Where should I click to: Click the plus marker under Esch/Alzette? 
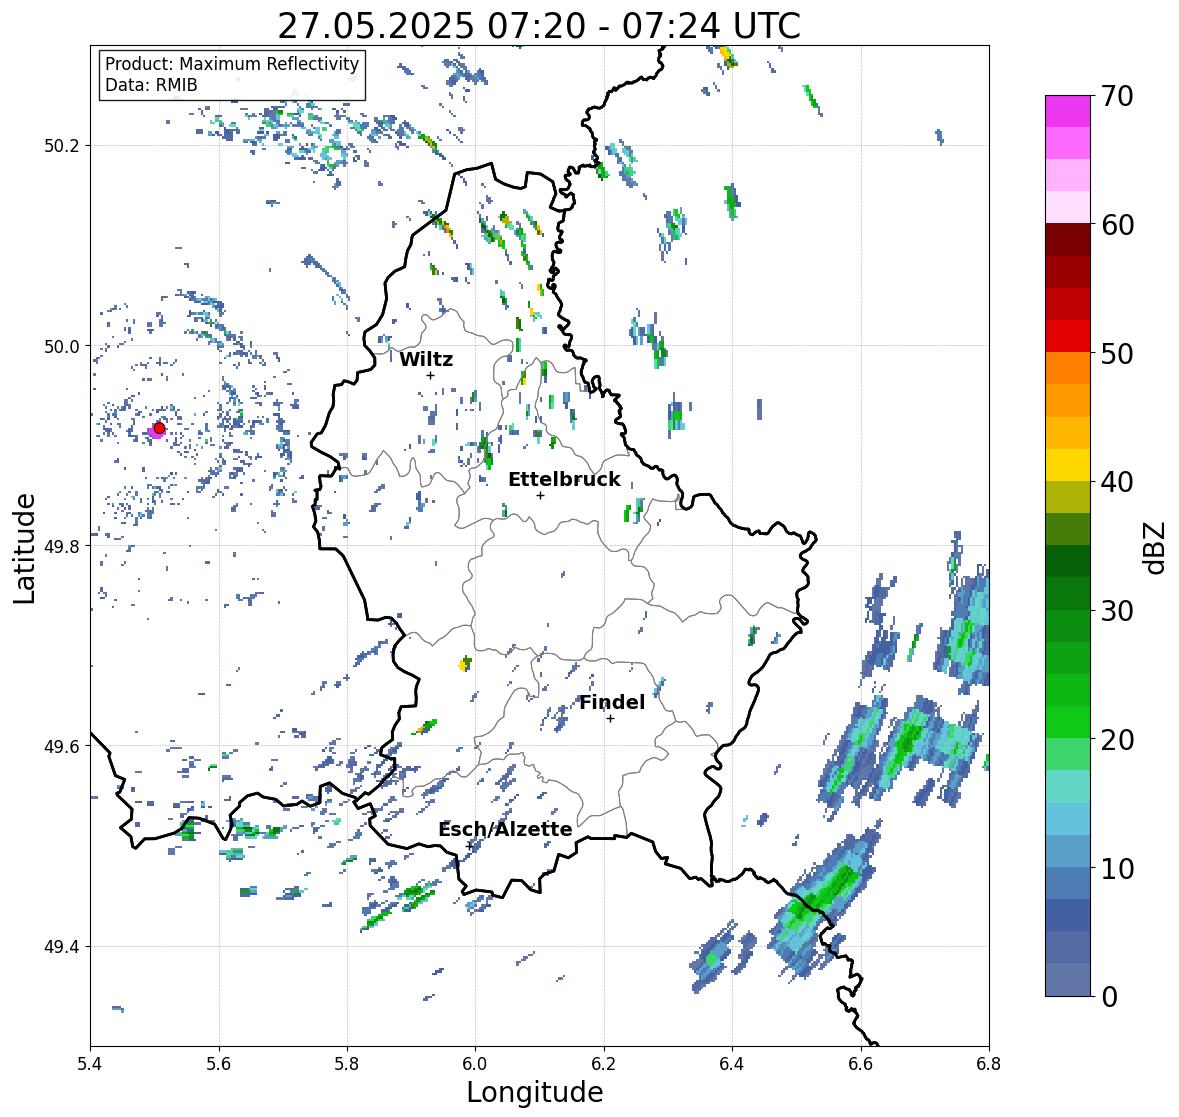470,846
